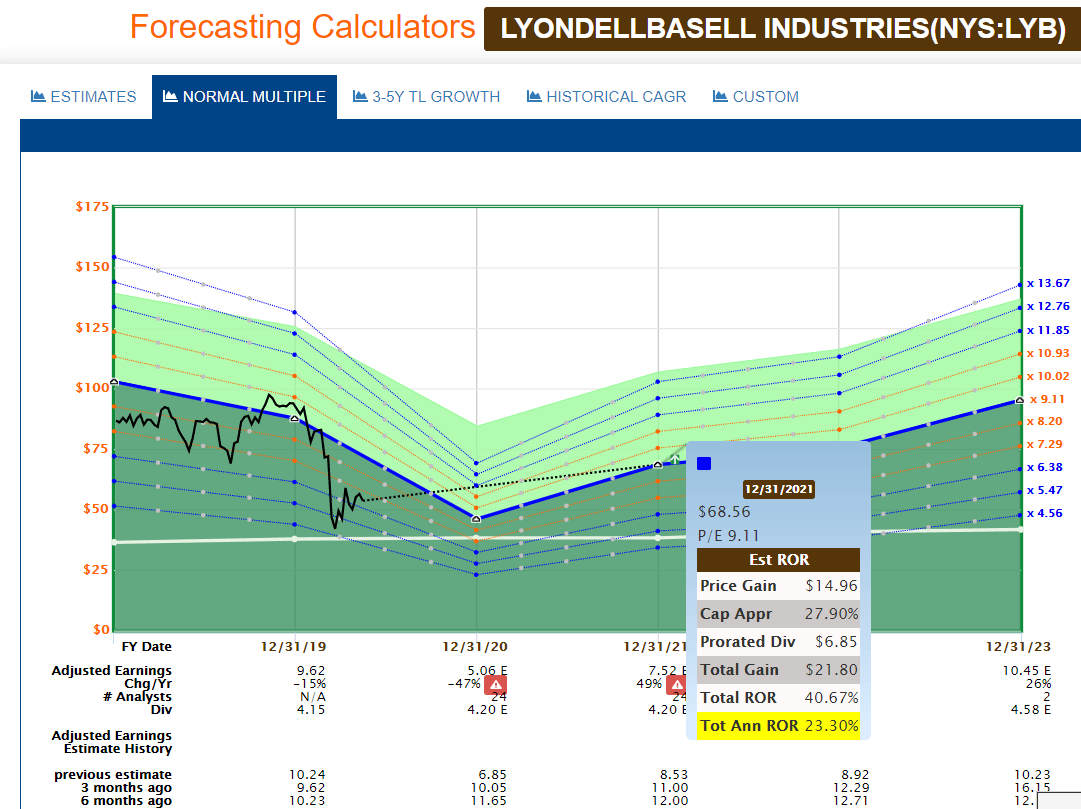This screenshot has width=1081, height=809.
Task: Click the x 5.47 multiple label
Action: click(1044, 490)
